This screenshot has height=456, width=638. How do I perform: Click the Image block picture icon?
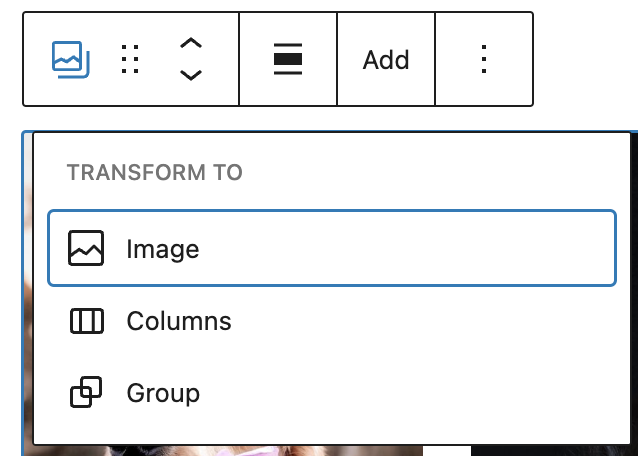[x=86, y=248]
